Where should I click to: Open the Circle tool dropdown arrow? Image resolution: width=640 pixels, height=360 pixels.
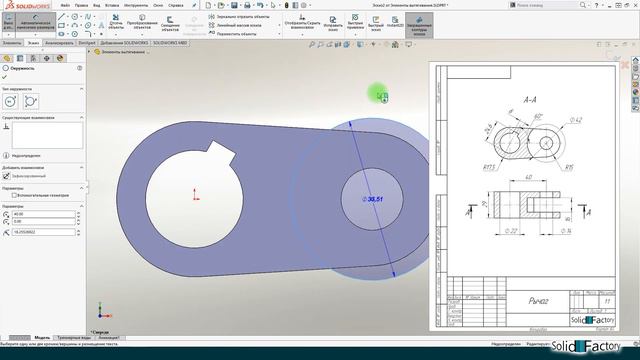pos(81,17)
